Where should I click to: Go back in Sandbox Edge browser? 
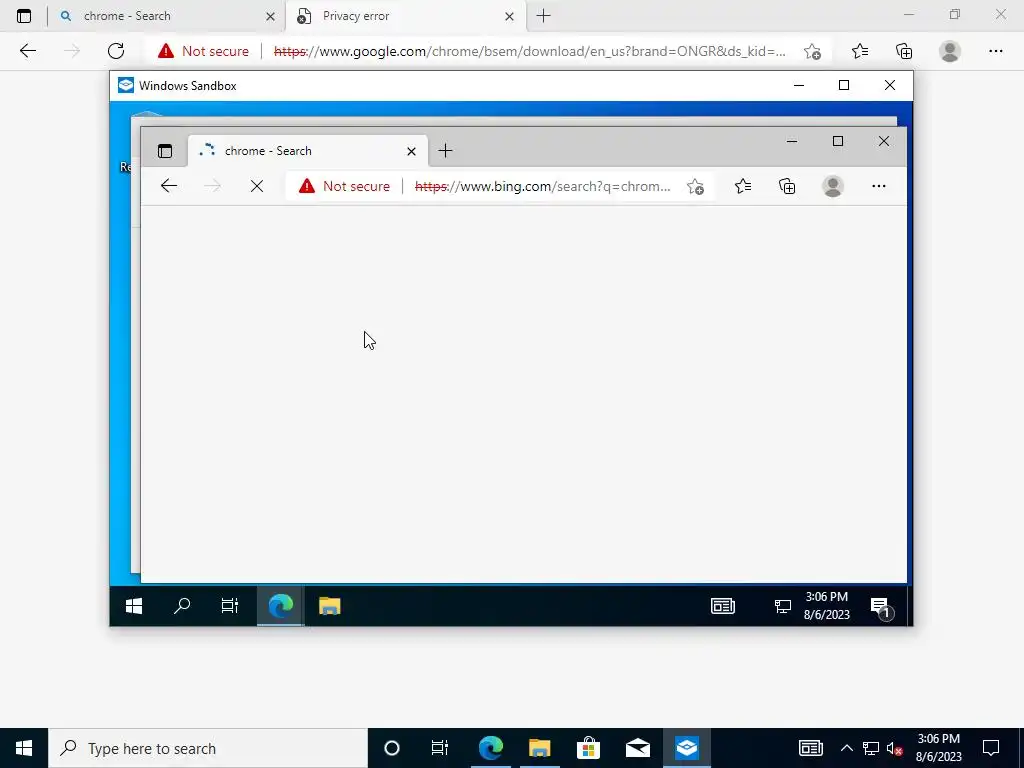[x=168, y=186]
